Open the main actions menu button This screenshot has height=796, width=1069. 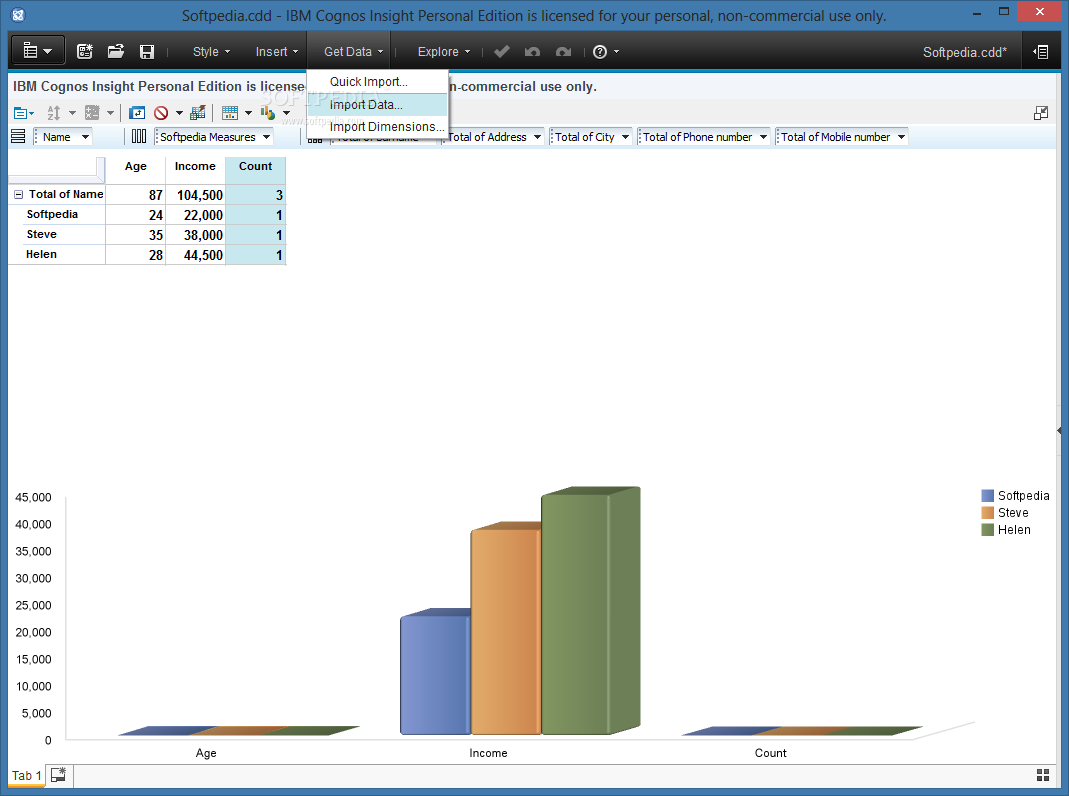tap(37, 51)
